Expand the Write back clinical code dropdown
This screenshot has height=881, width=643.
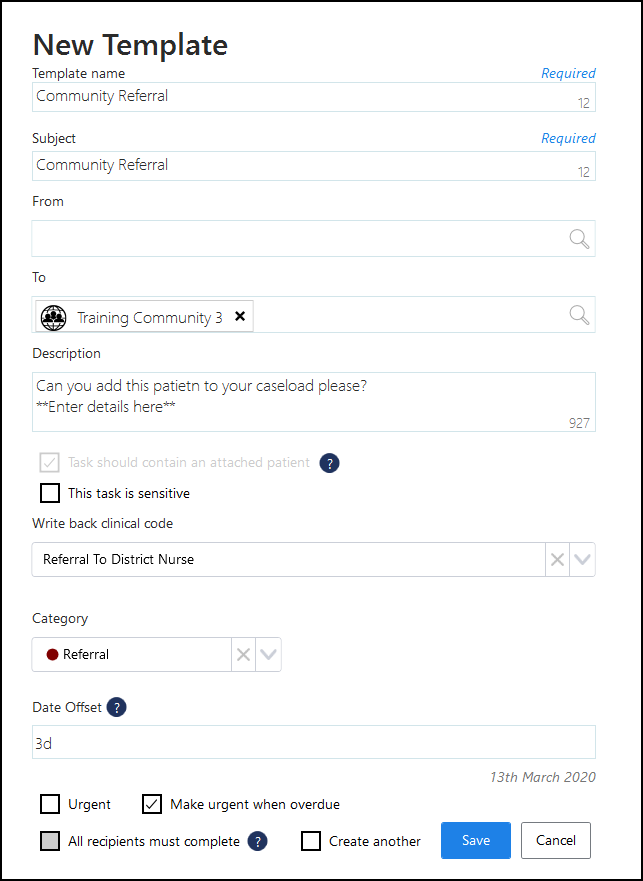pos(583,560)
